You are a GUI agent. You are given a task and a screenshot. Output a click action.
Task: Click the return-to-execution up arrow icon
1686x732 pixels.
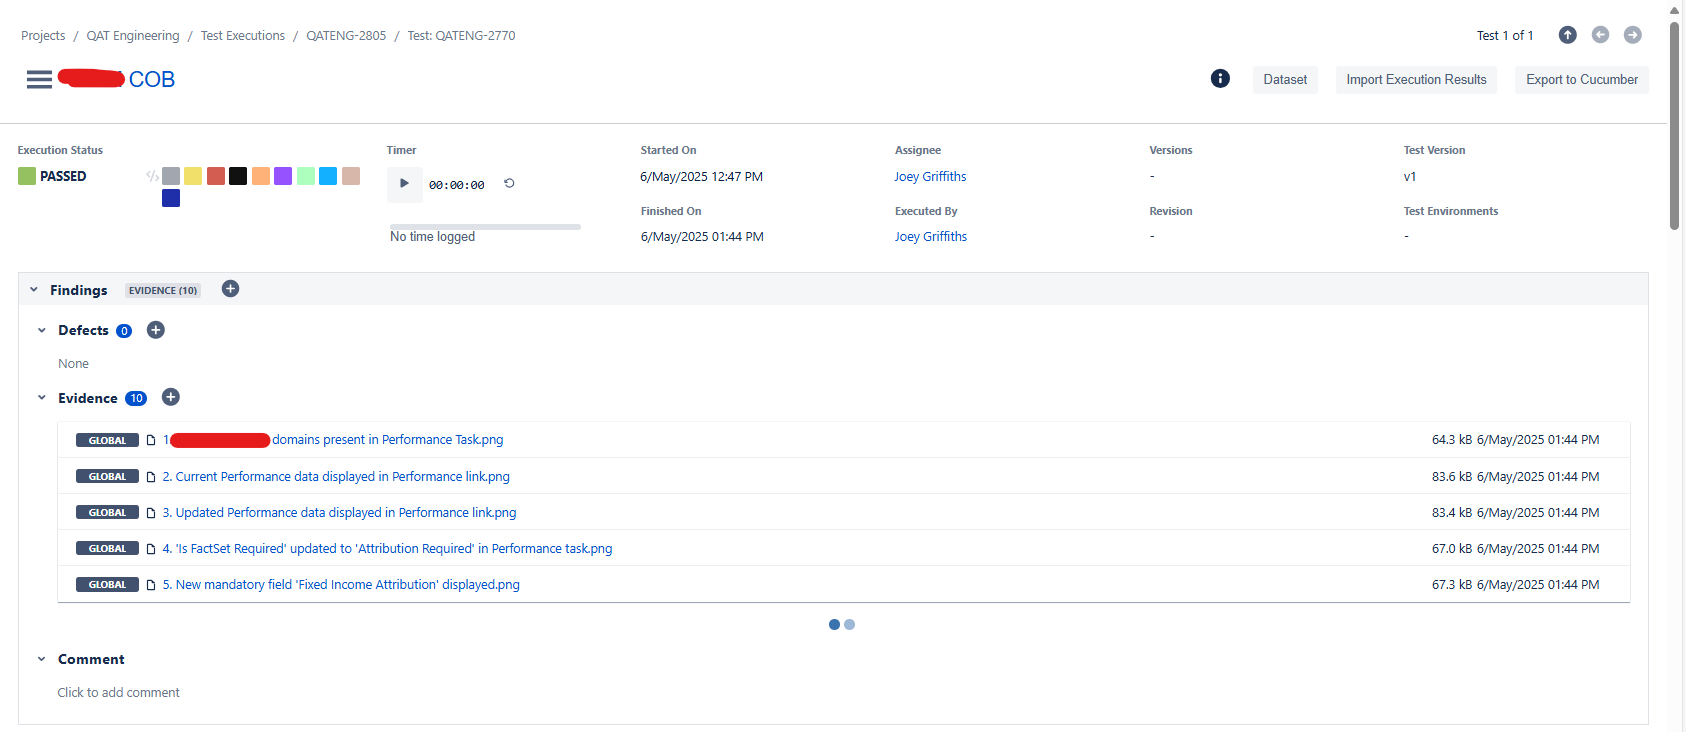(1568, 35)
